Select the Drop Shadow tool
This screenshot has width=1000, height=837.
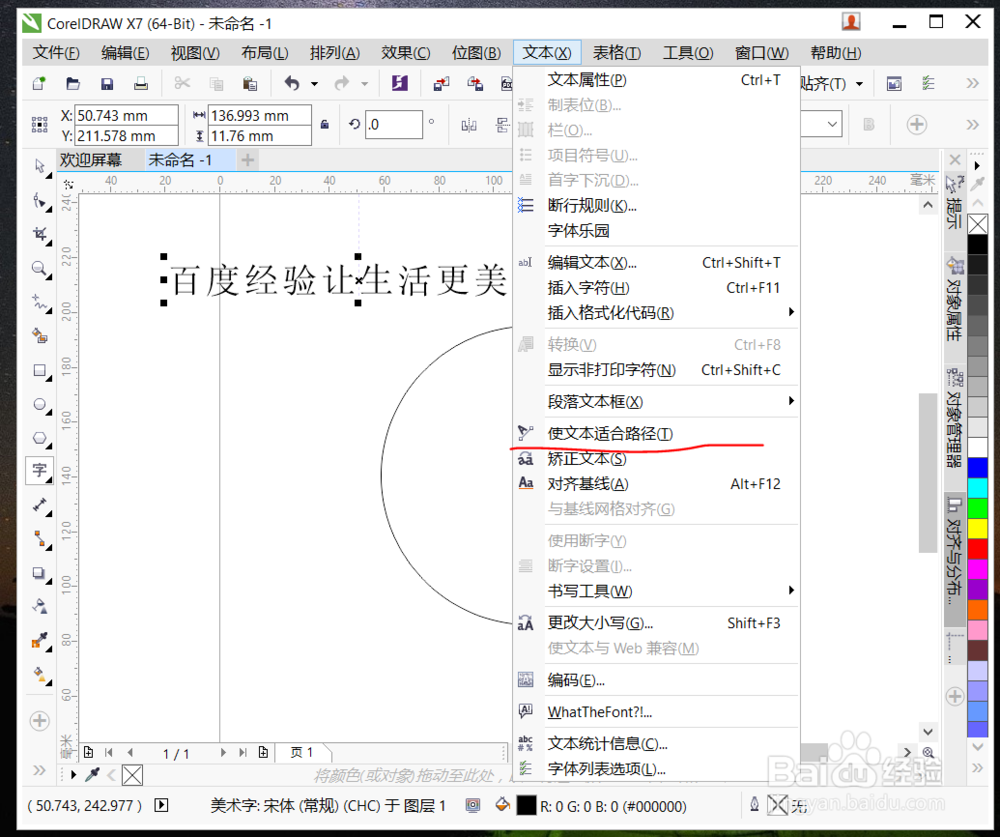click(40, 573)
